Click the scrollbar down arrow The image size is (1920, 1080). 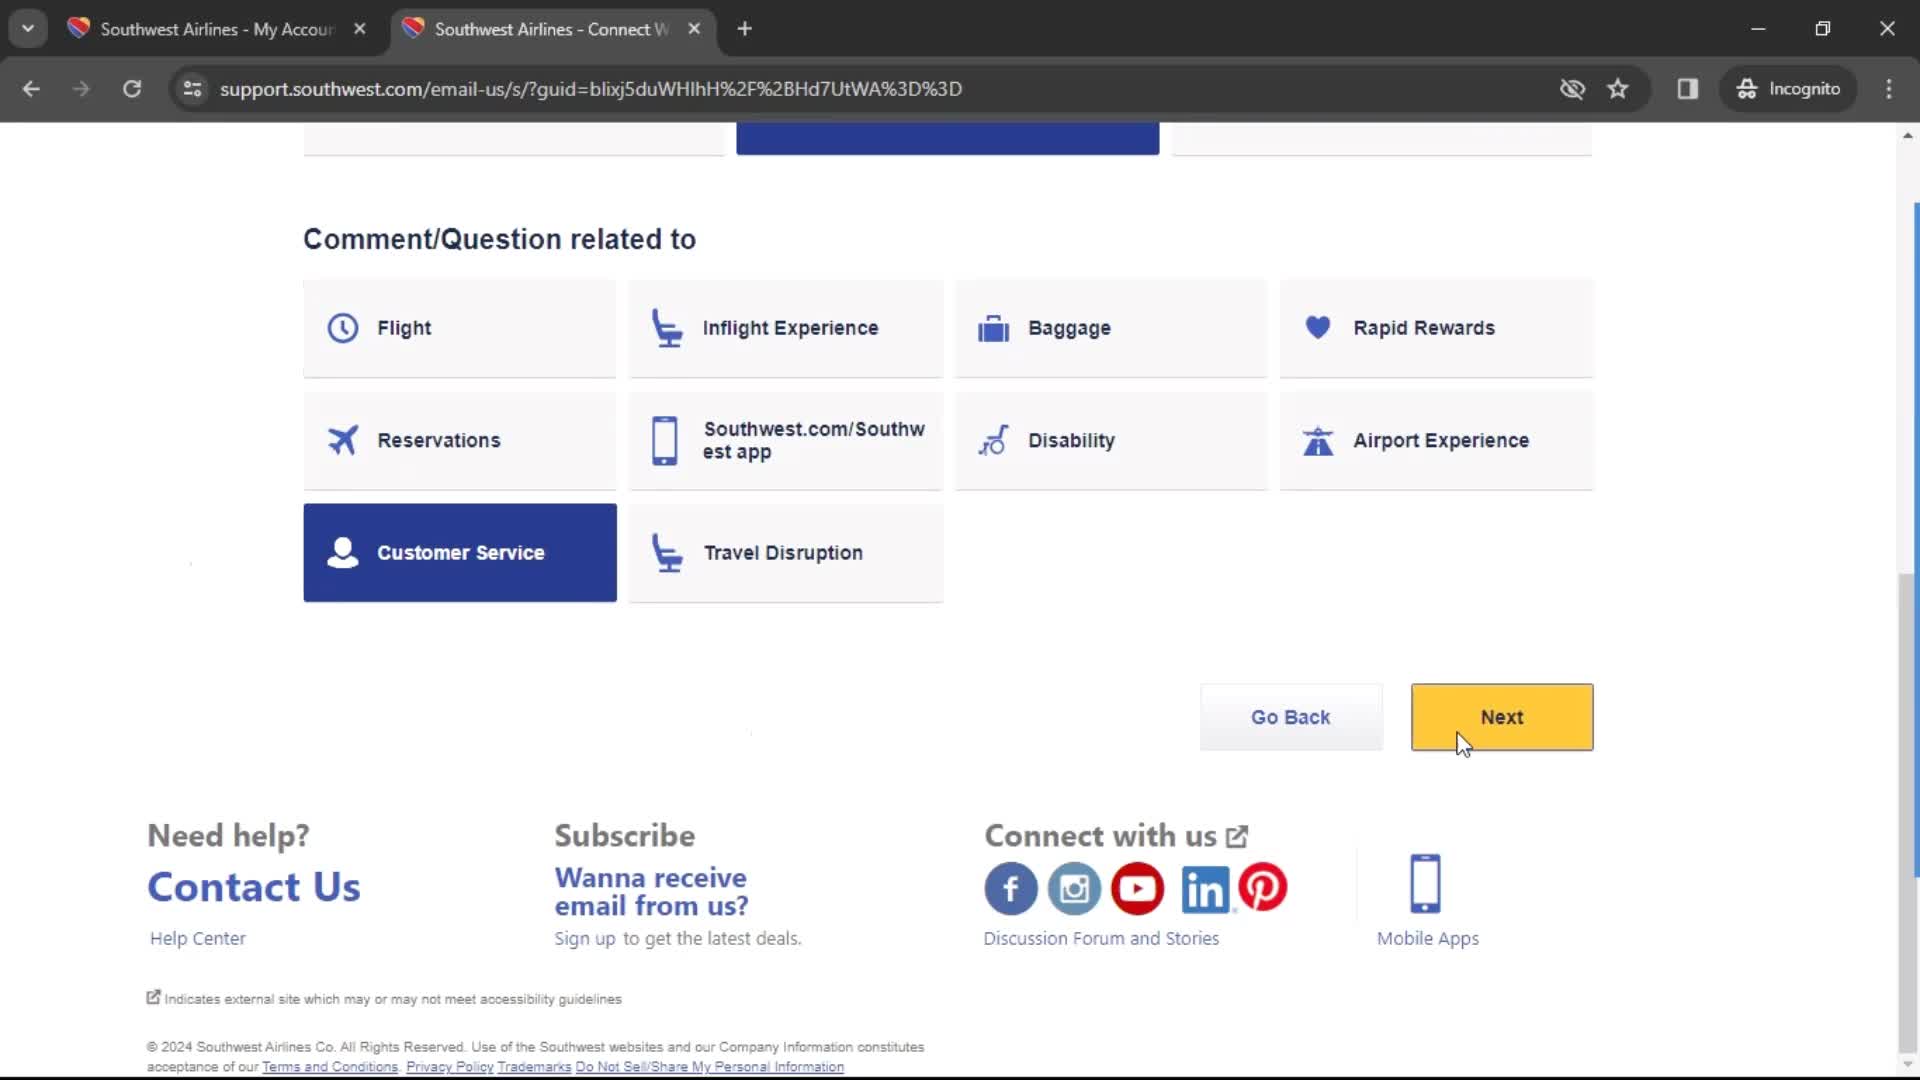point(1908,1065)
